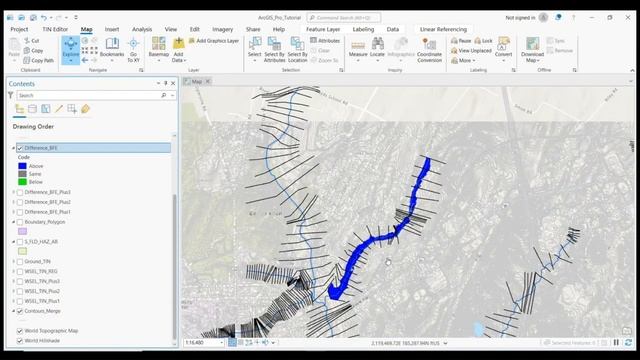Open the map scale dropdown
This screenshot has height=360, width=640.
(x=222, y=343)
